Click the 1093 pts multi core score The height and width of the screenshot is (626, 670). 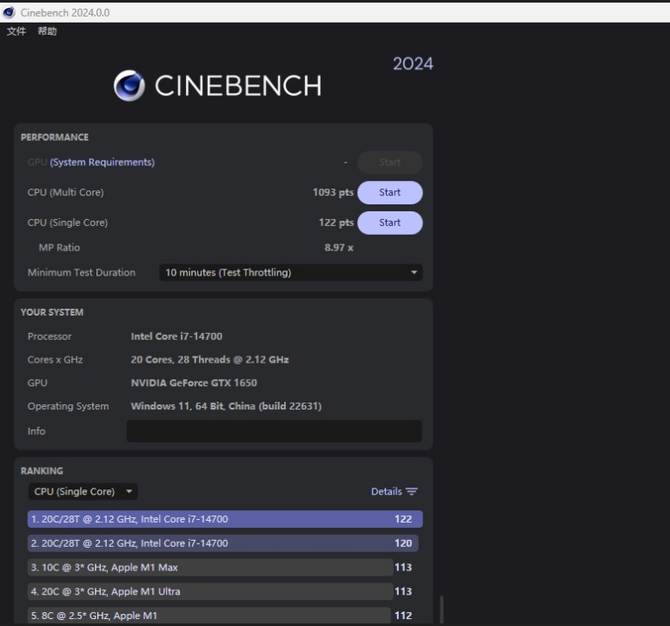tap(333, 192)
